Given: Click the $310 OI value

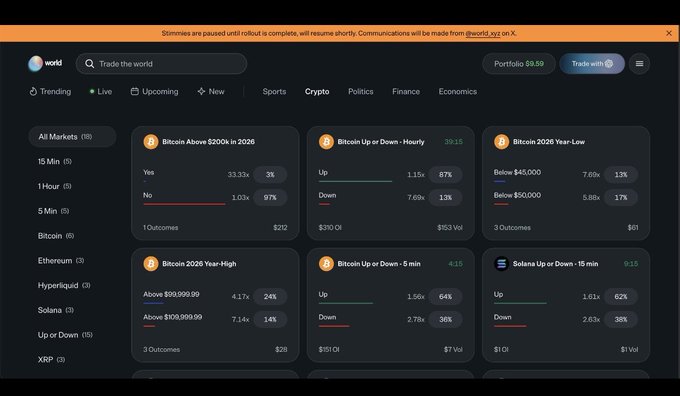Looking at the screenshot, I should (330, 228).
